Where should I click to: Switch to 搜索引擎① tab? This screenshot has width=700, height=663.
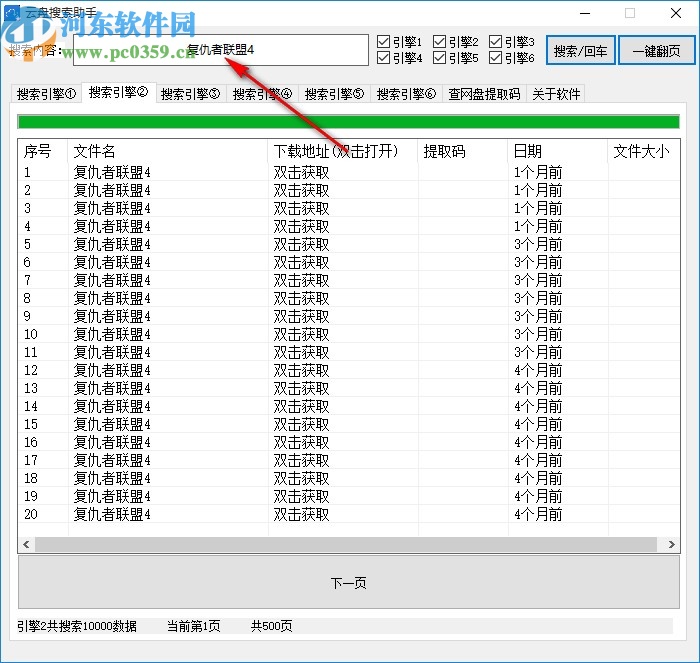click(x=46, y=94)
